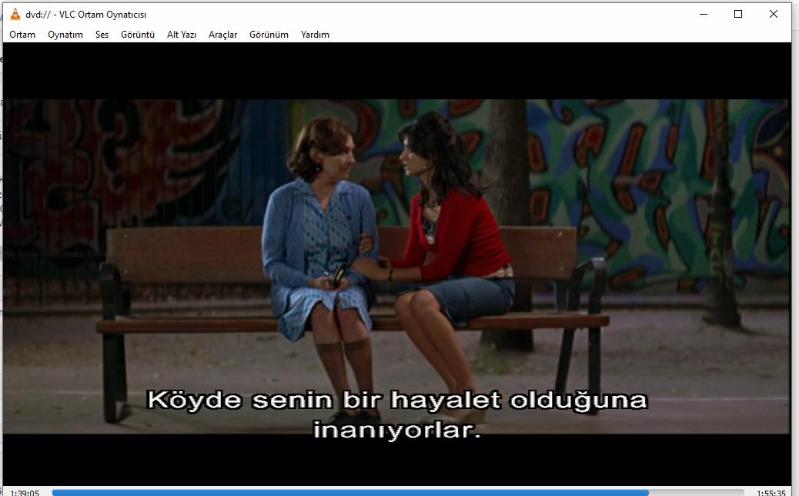Open the Araçlar menu
799x496 pixels.
[x=223, y=35]
